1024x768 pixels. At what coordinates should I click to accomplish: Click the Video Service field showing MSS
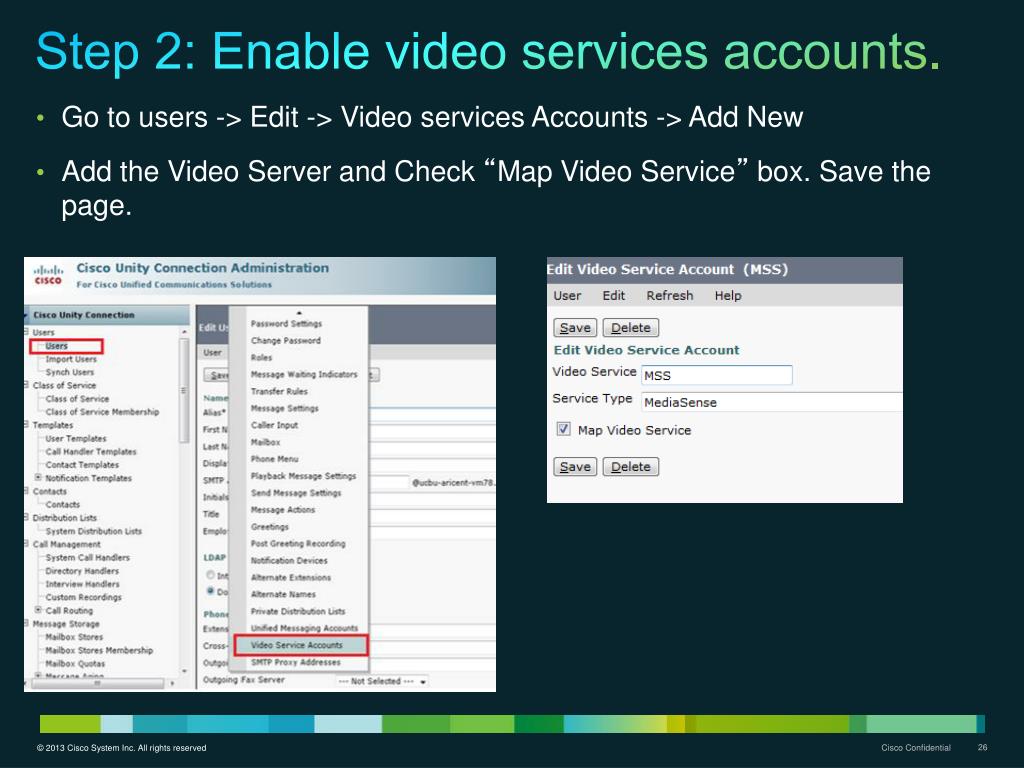pyautogui.click(x=716, y=375)
